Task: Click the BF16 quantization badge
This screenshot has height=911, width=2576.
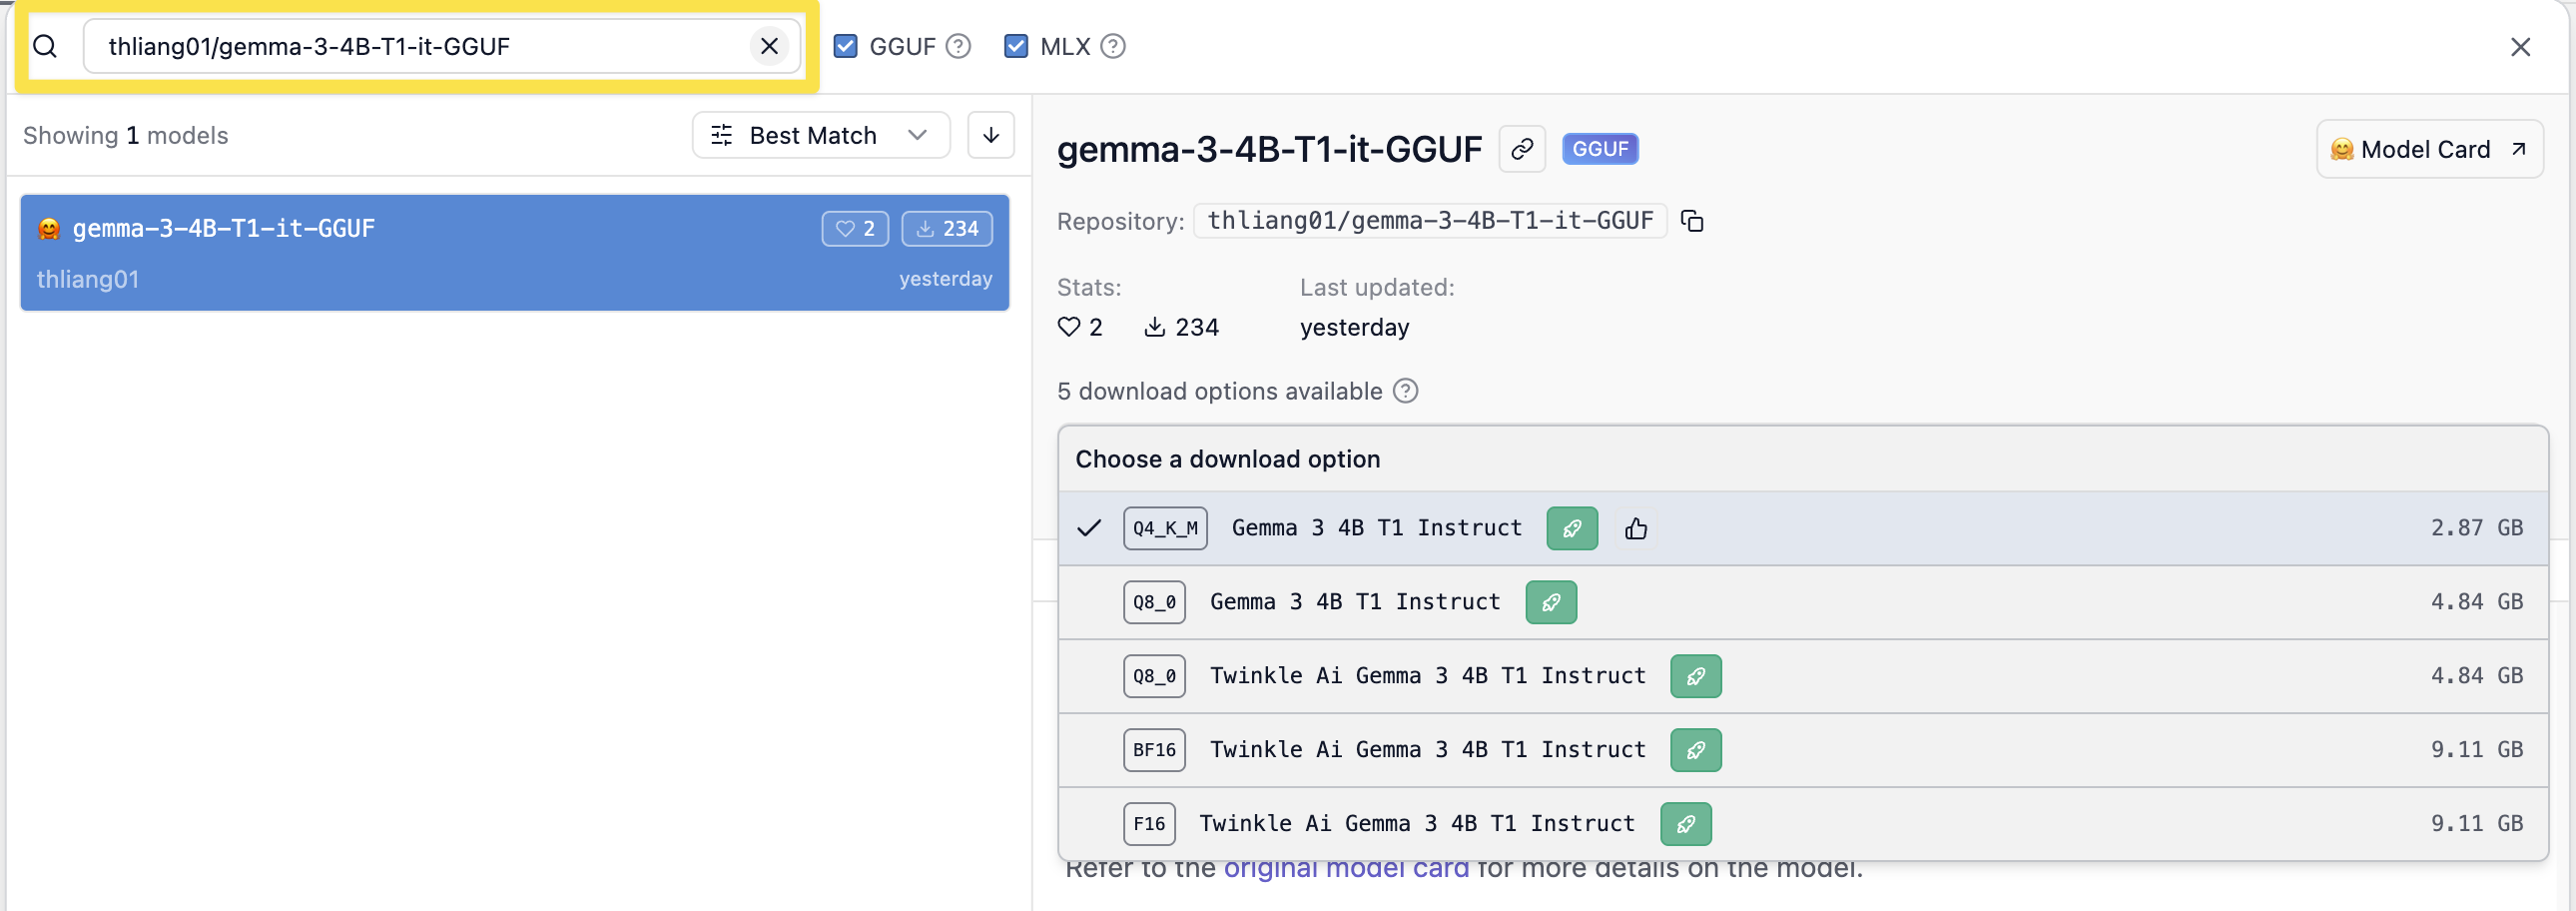Action: pos(1154,750)
